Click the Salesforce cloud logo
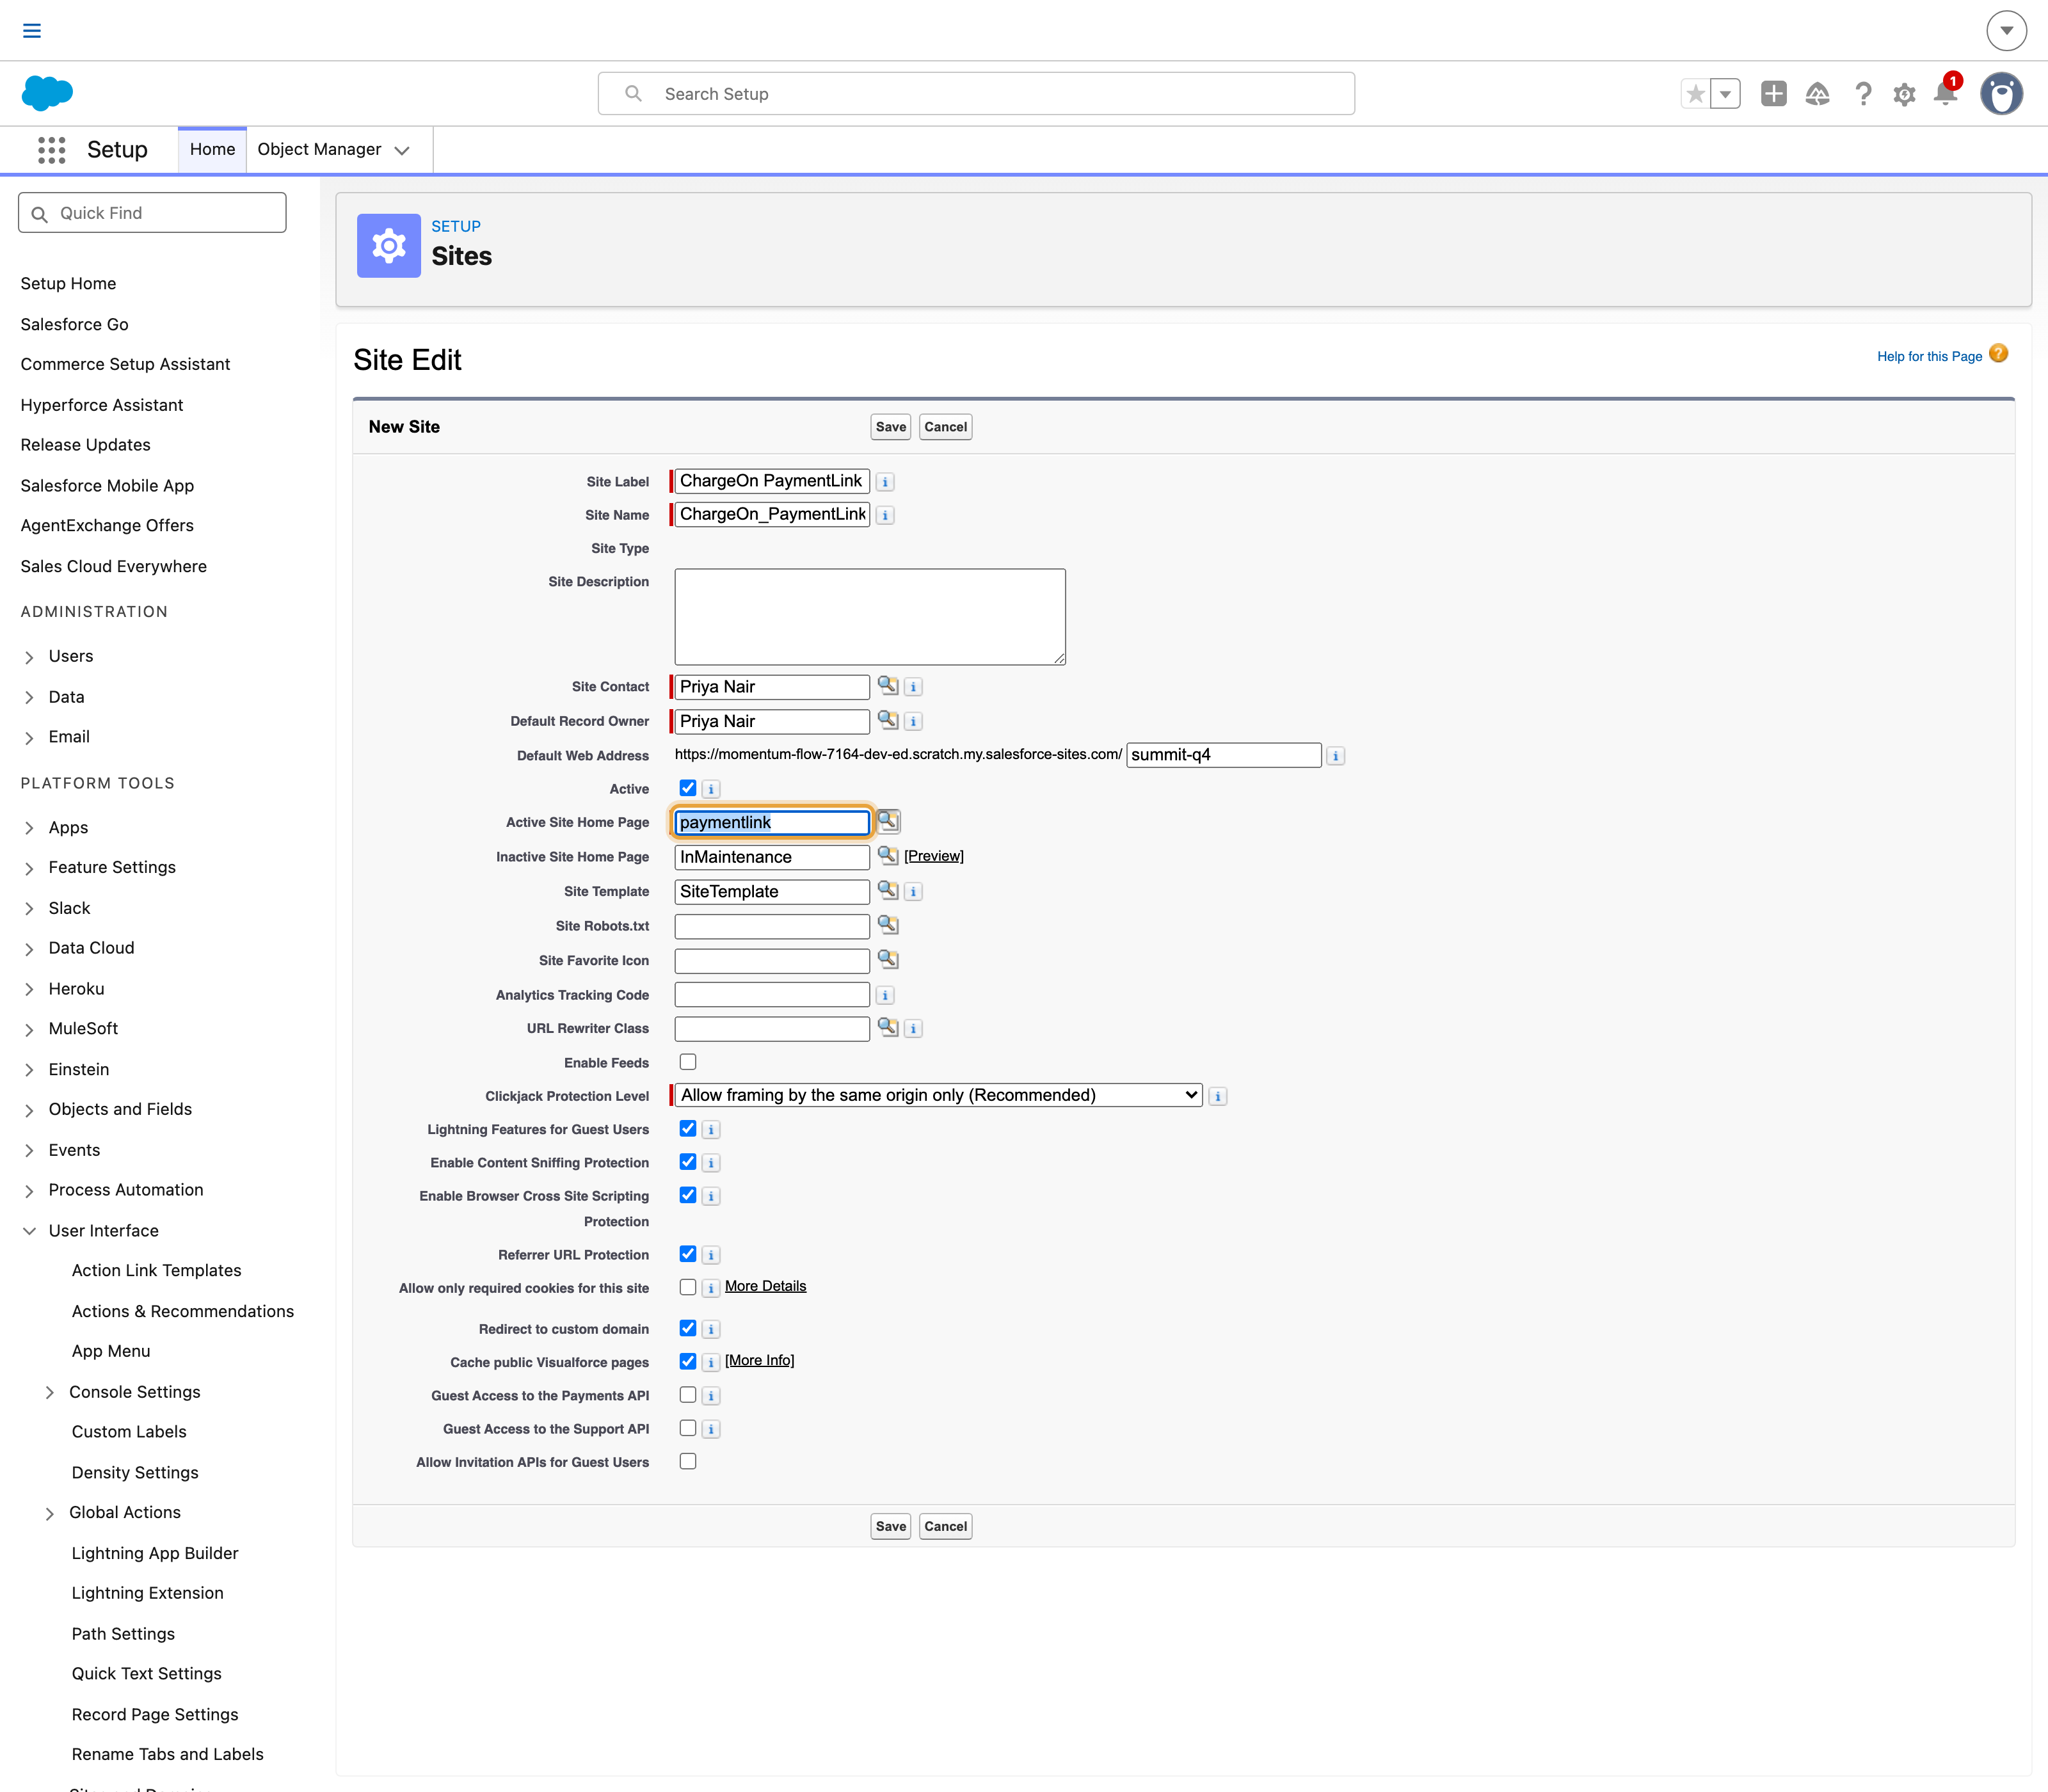The width and height of the screenshot is (2048, 1792). 47,93
